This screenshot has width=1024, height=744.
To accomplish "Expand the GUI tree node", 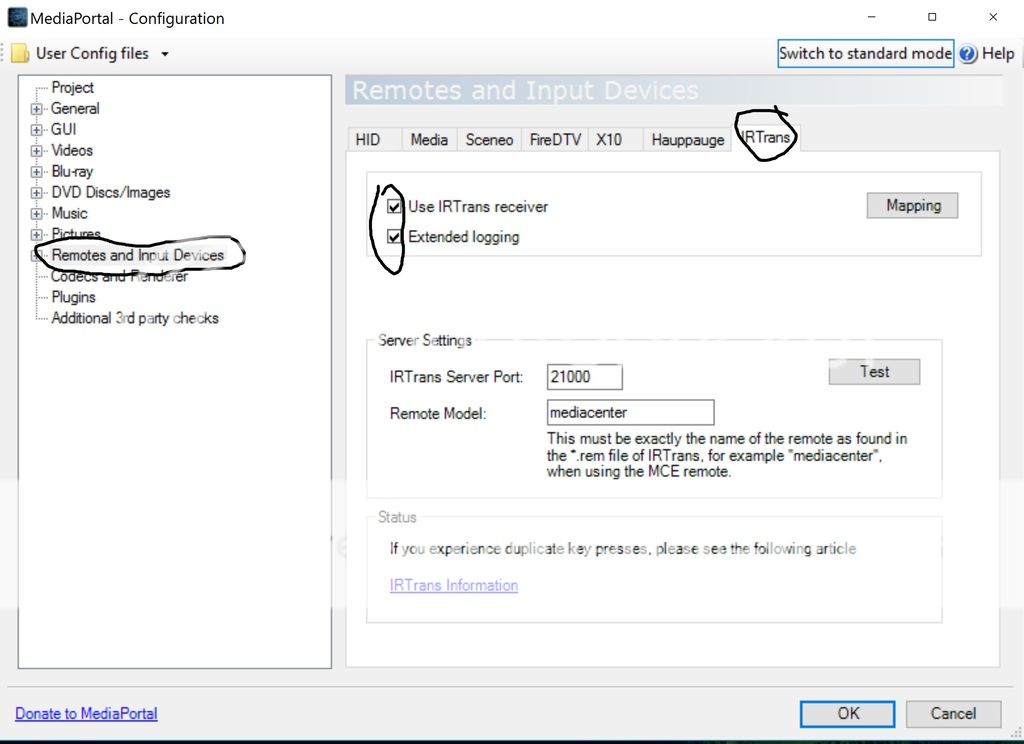I will [x=37, y=130].
